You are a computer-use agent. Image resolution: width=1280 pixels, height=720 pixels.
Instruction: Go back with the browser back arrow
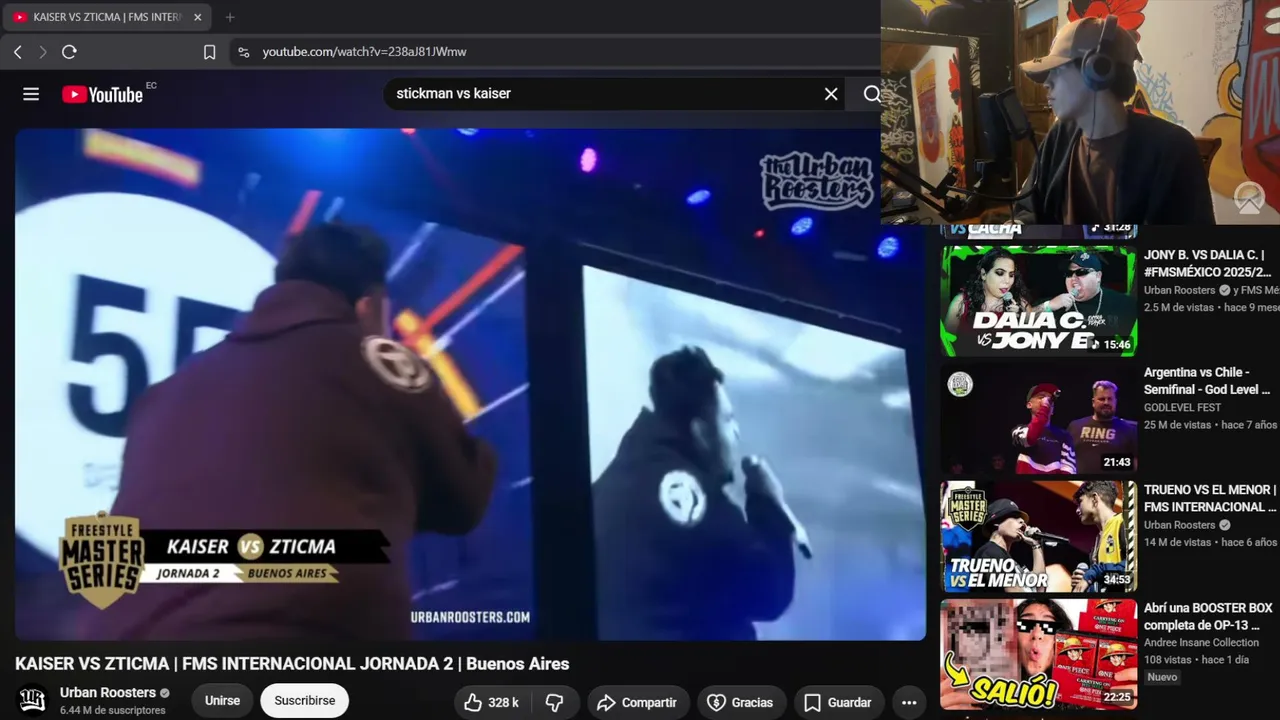click(x=18, y=52)
